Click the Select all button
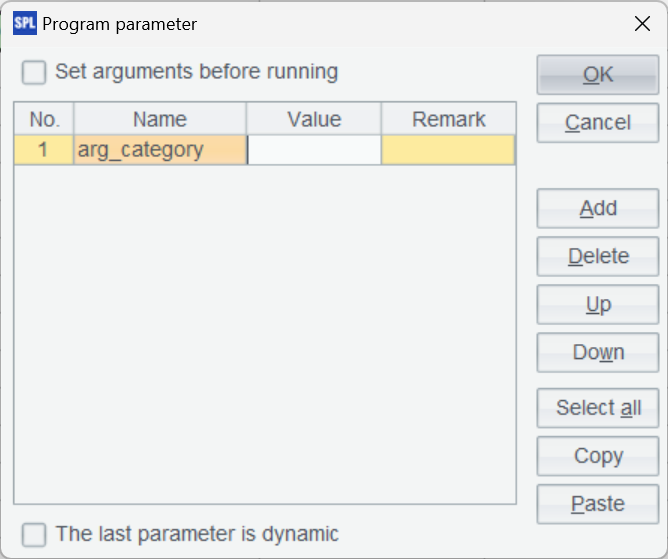 (x=598, y=408)
